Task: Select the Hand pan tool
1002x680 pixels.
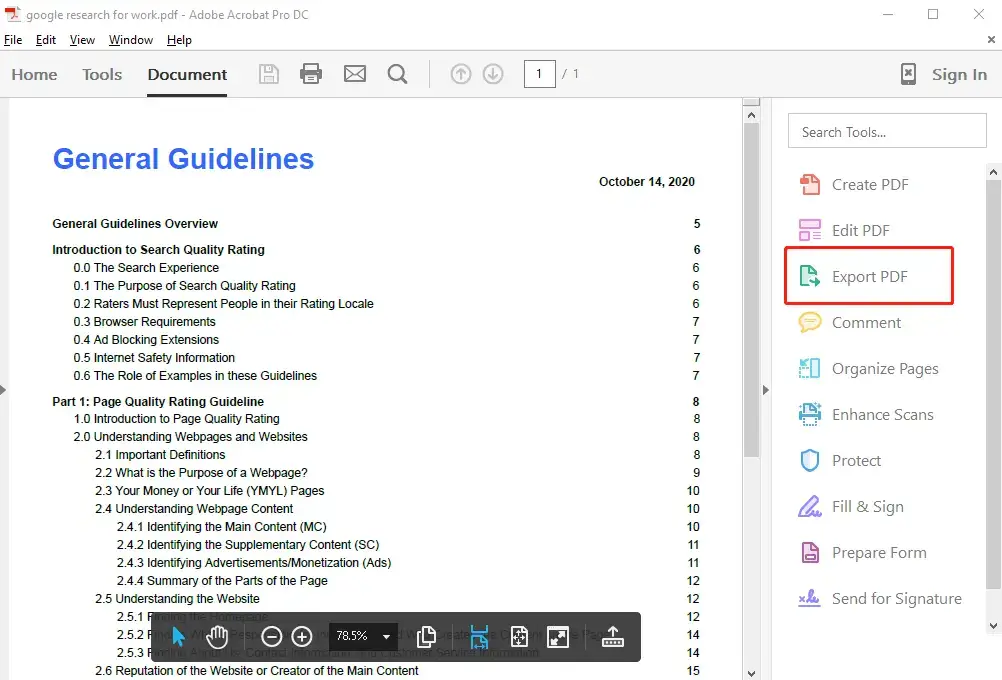Action: (218, 636)
